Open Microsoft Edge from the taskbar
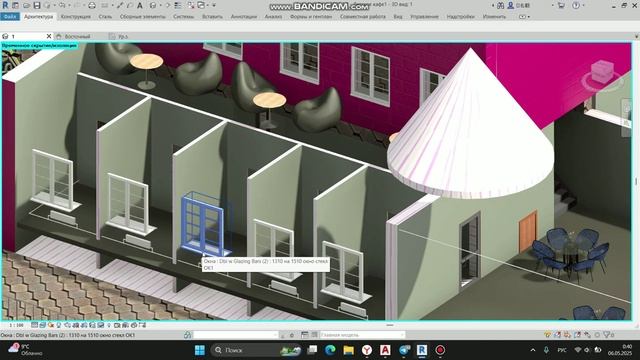This screenshot has height=360, width=640. [x=330, y=350]
